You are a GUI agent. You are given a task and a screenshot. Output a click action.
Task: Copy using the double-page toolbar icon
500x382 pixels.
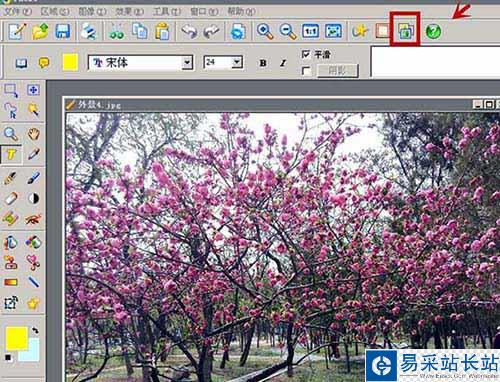coord(140,31)
